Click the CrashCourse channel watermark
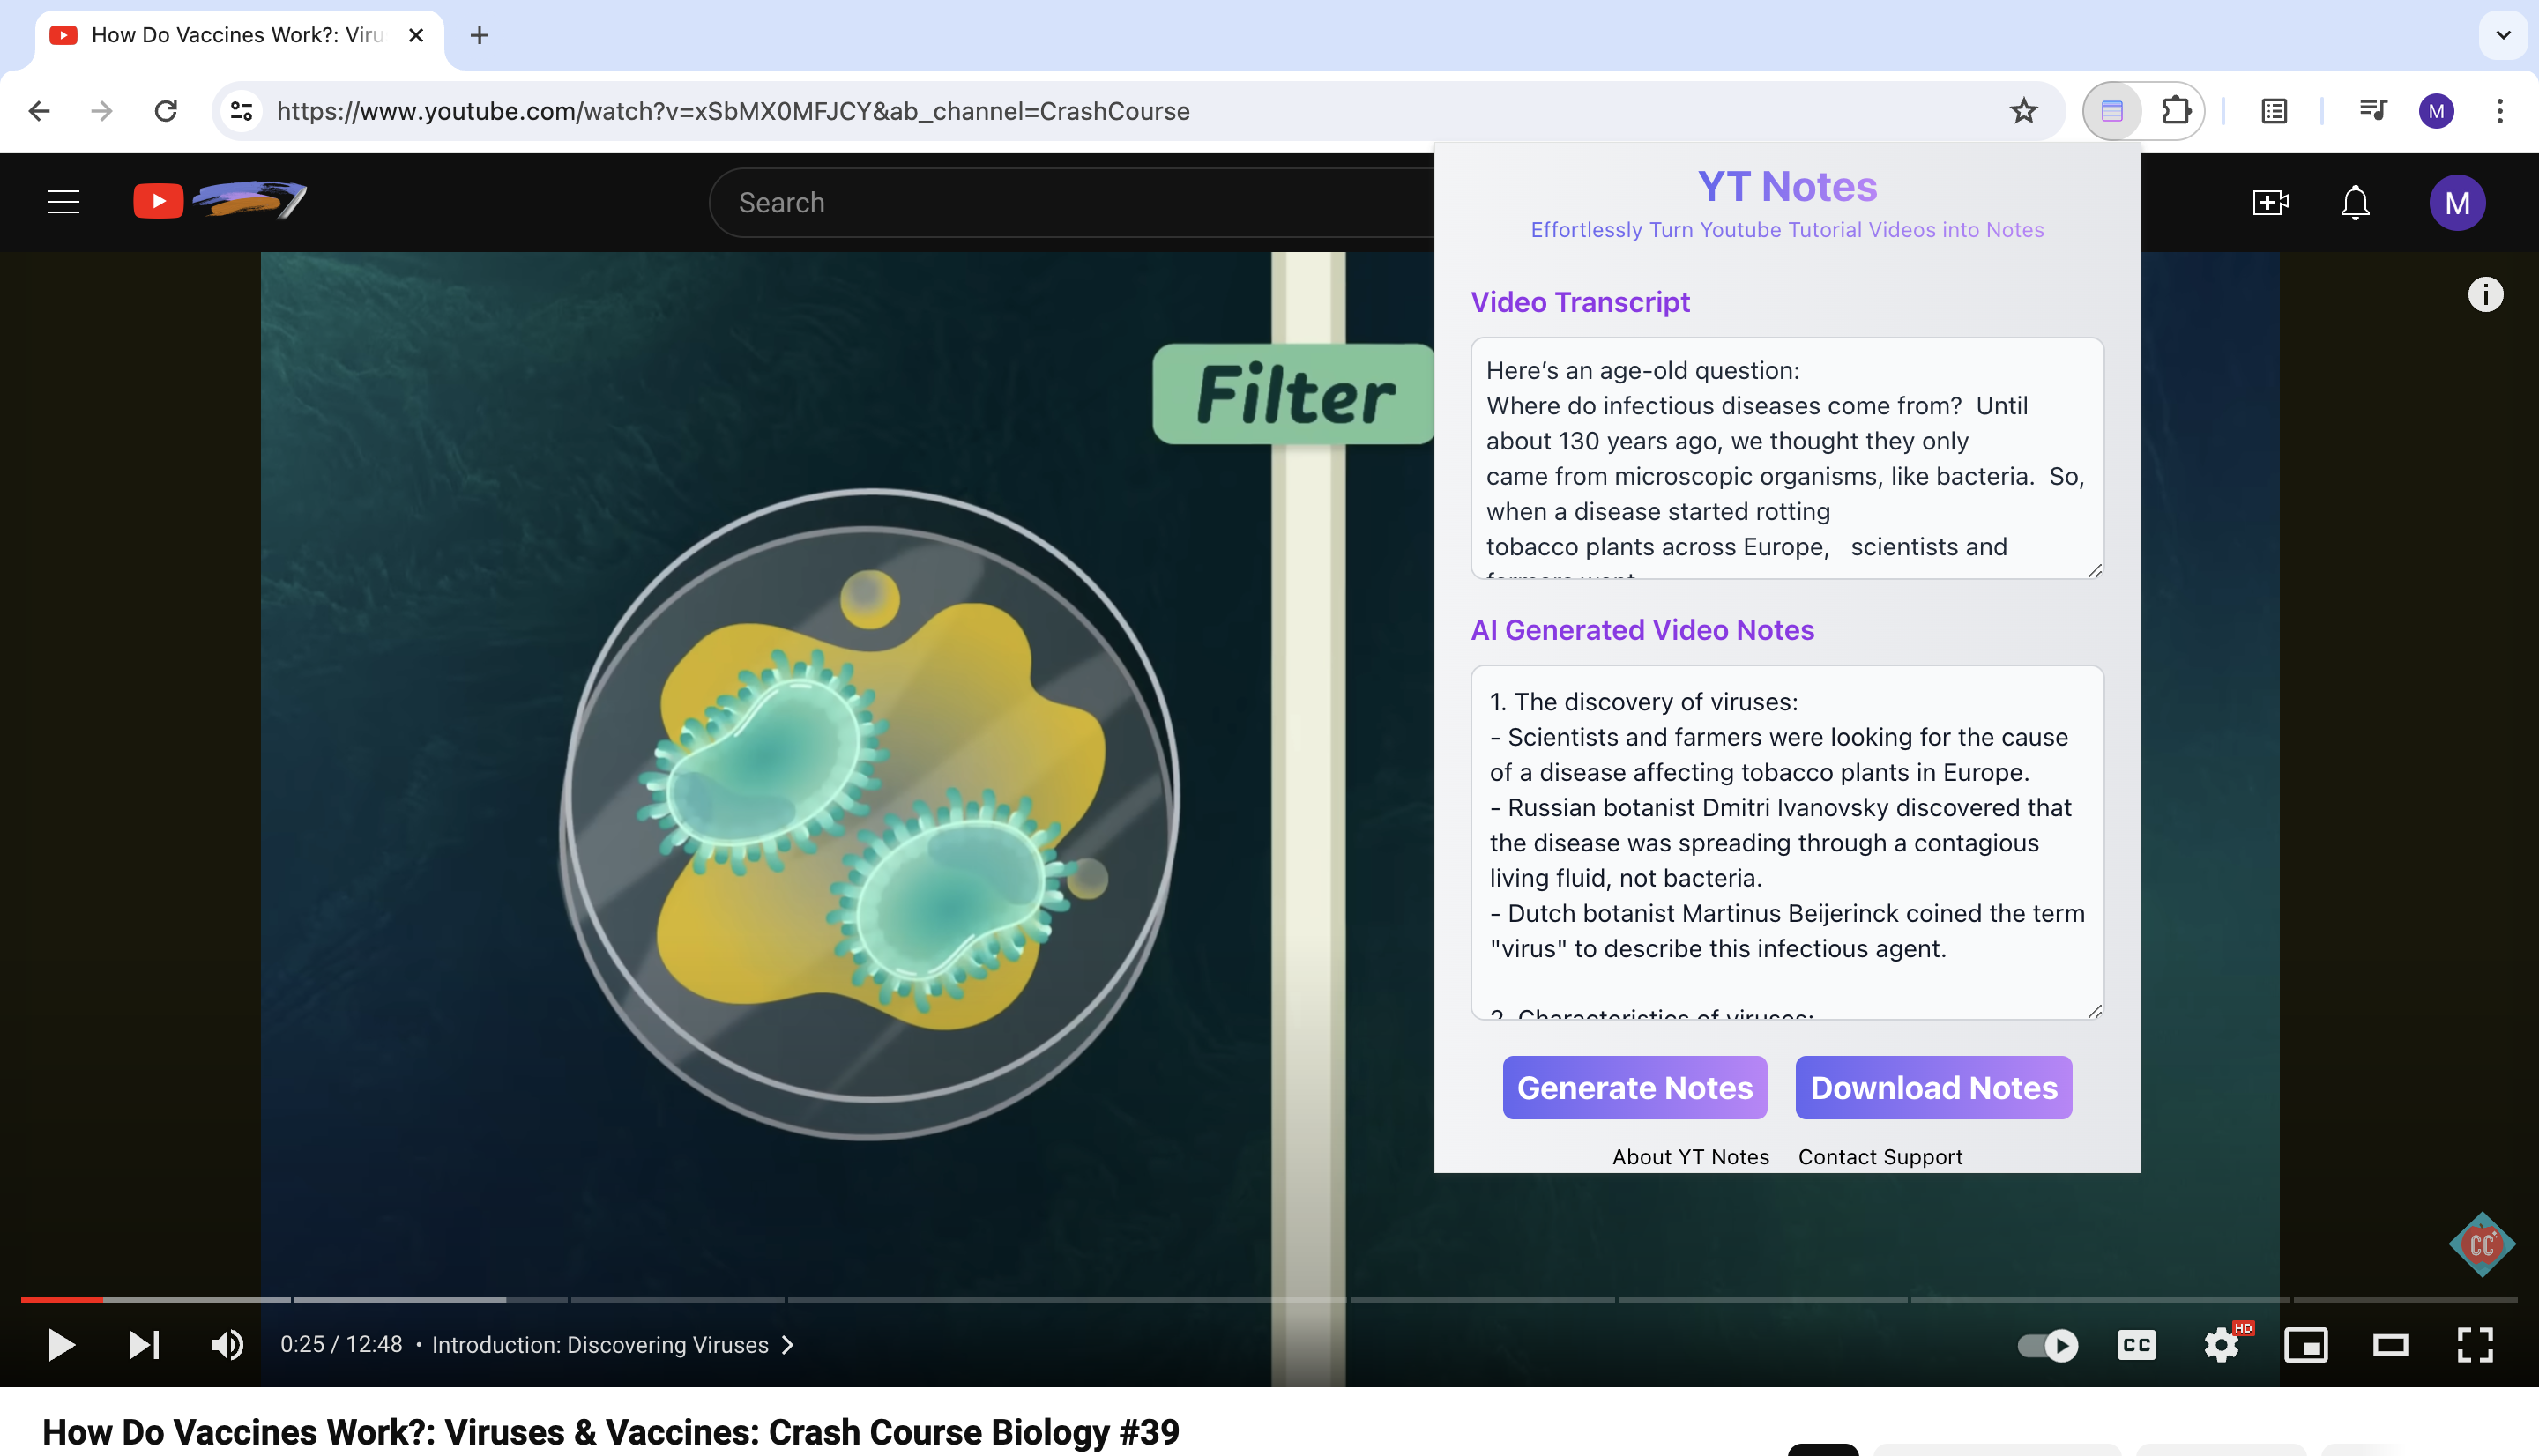This screenshot has width=2539, height=1456. pos(2481,1244)
